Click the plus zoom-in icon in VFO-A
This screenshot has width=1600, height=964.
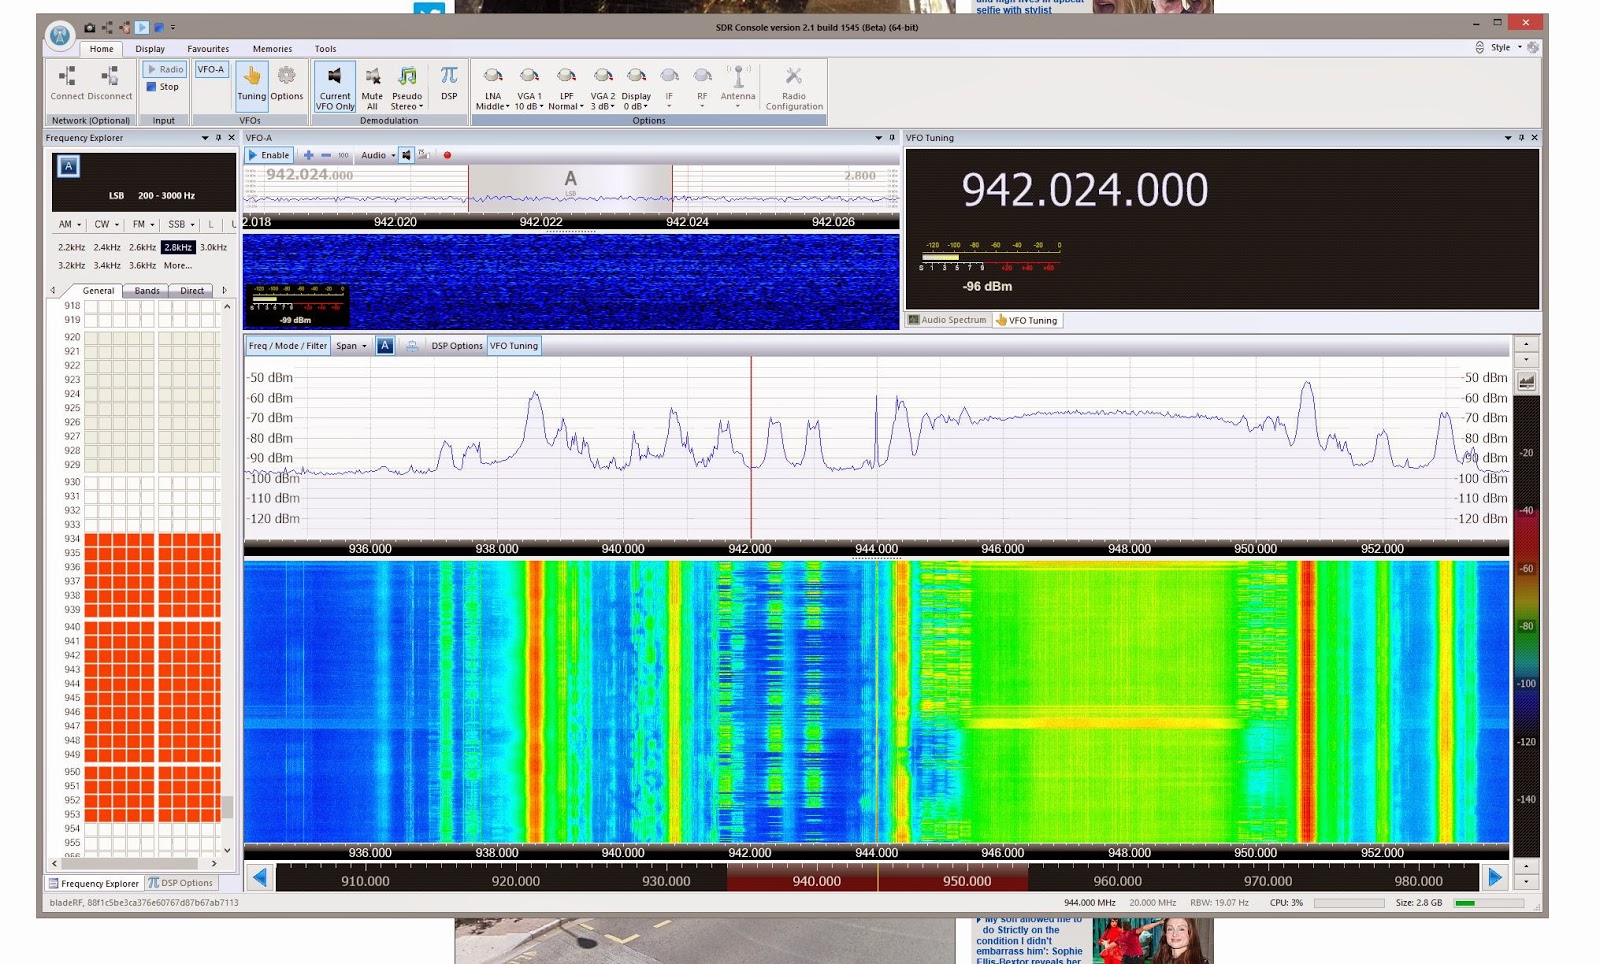[309, 155]
